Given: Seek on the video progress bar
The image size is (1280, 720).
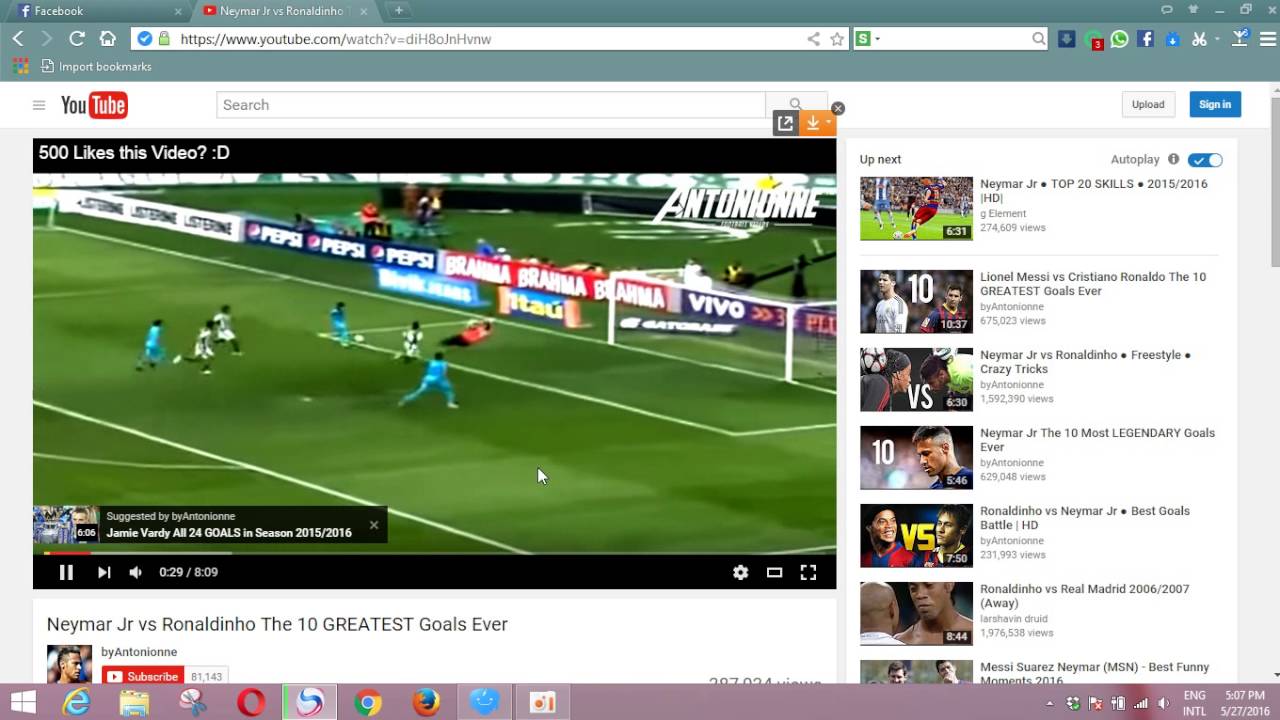Looking at the screenshot, I should coord(435,552).
